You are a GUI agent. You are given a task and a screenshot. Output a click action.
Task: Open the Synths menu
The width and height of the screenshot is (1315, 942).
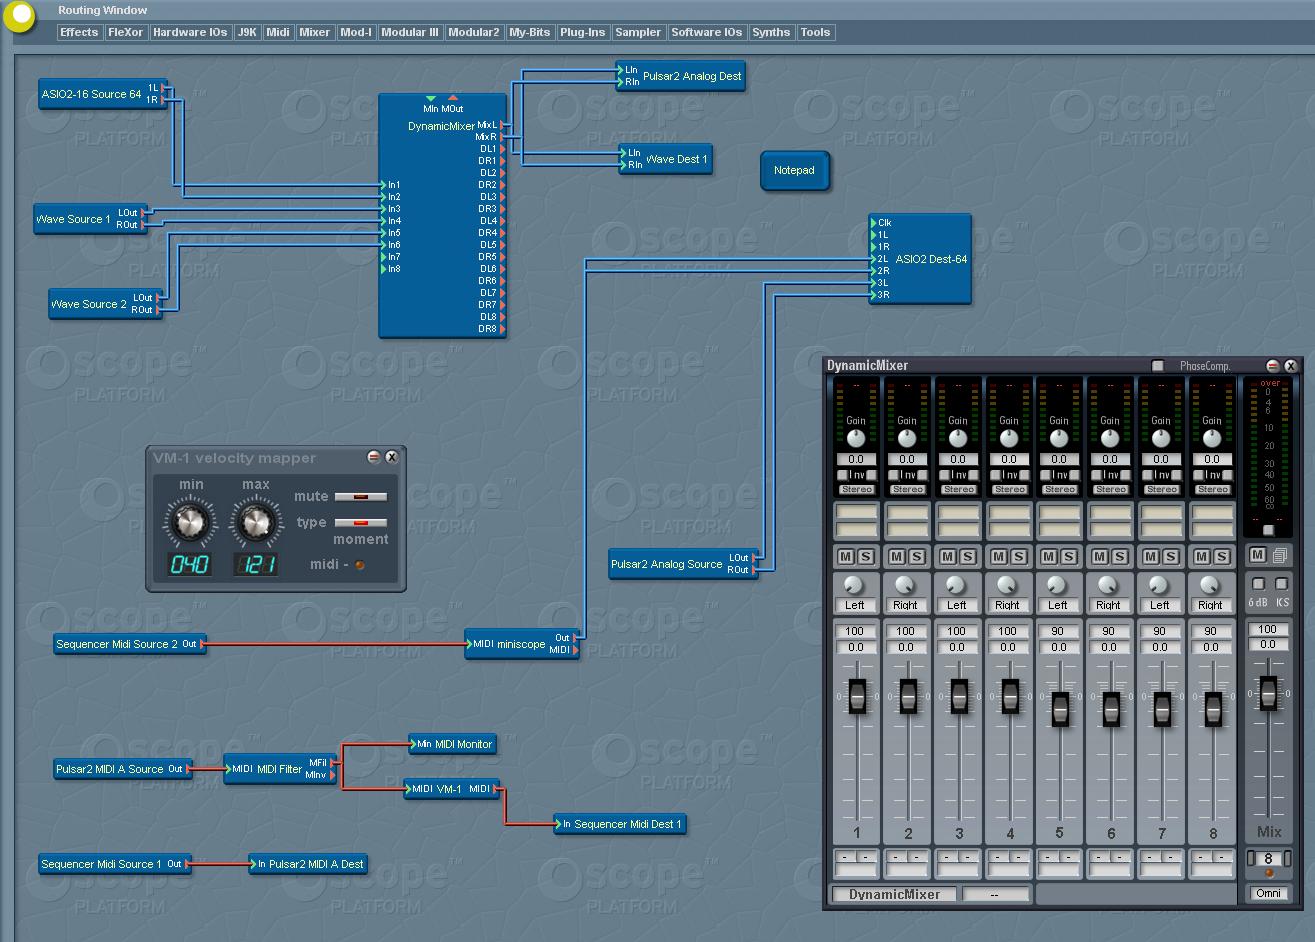[x=771, y=32]
